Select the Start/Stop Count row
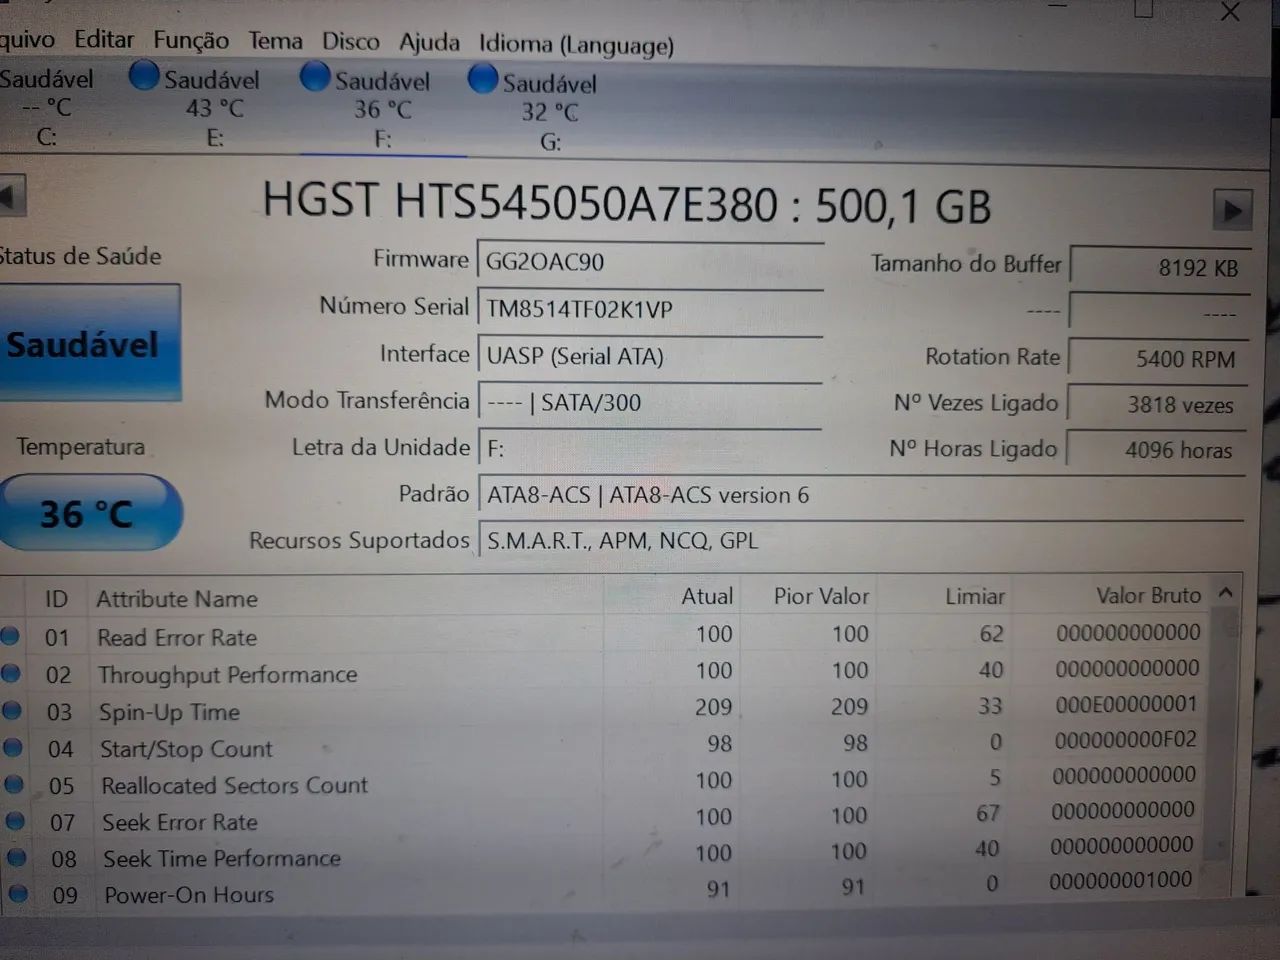Viewport: 1280px width, 960px height. point(604,746)
